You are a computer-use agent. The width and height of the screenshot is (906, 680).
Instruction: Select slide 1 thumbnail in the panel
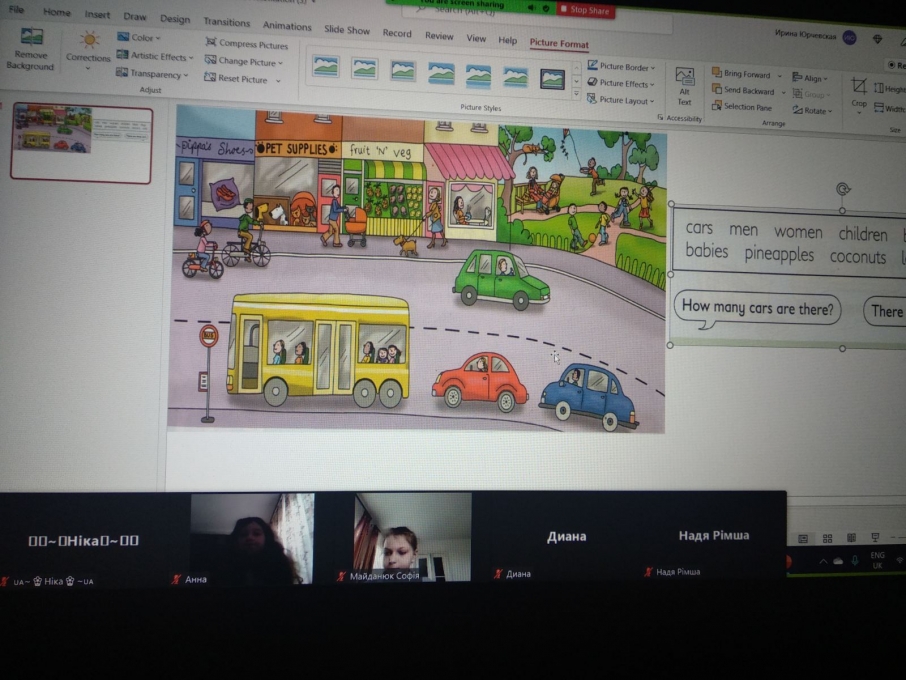pyautogui.click(x=81, y=143)
